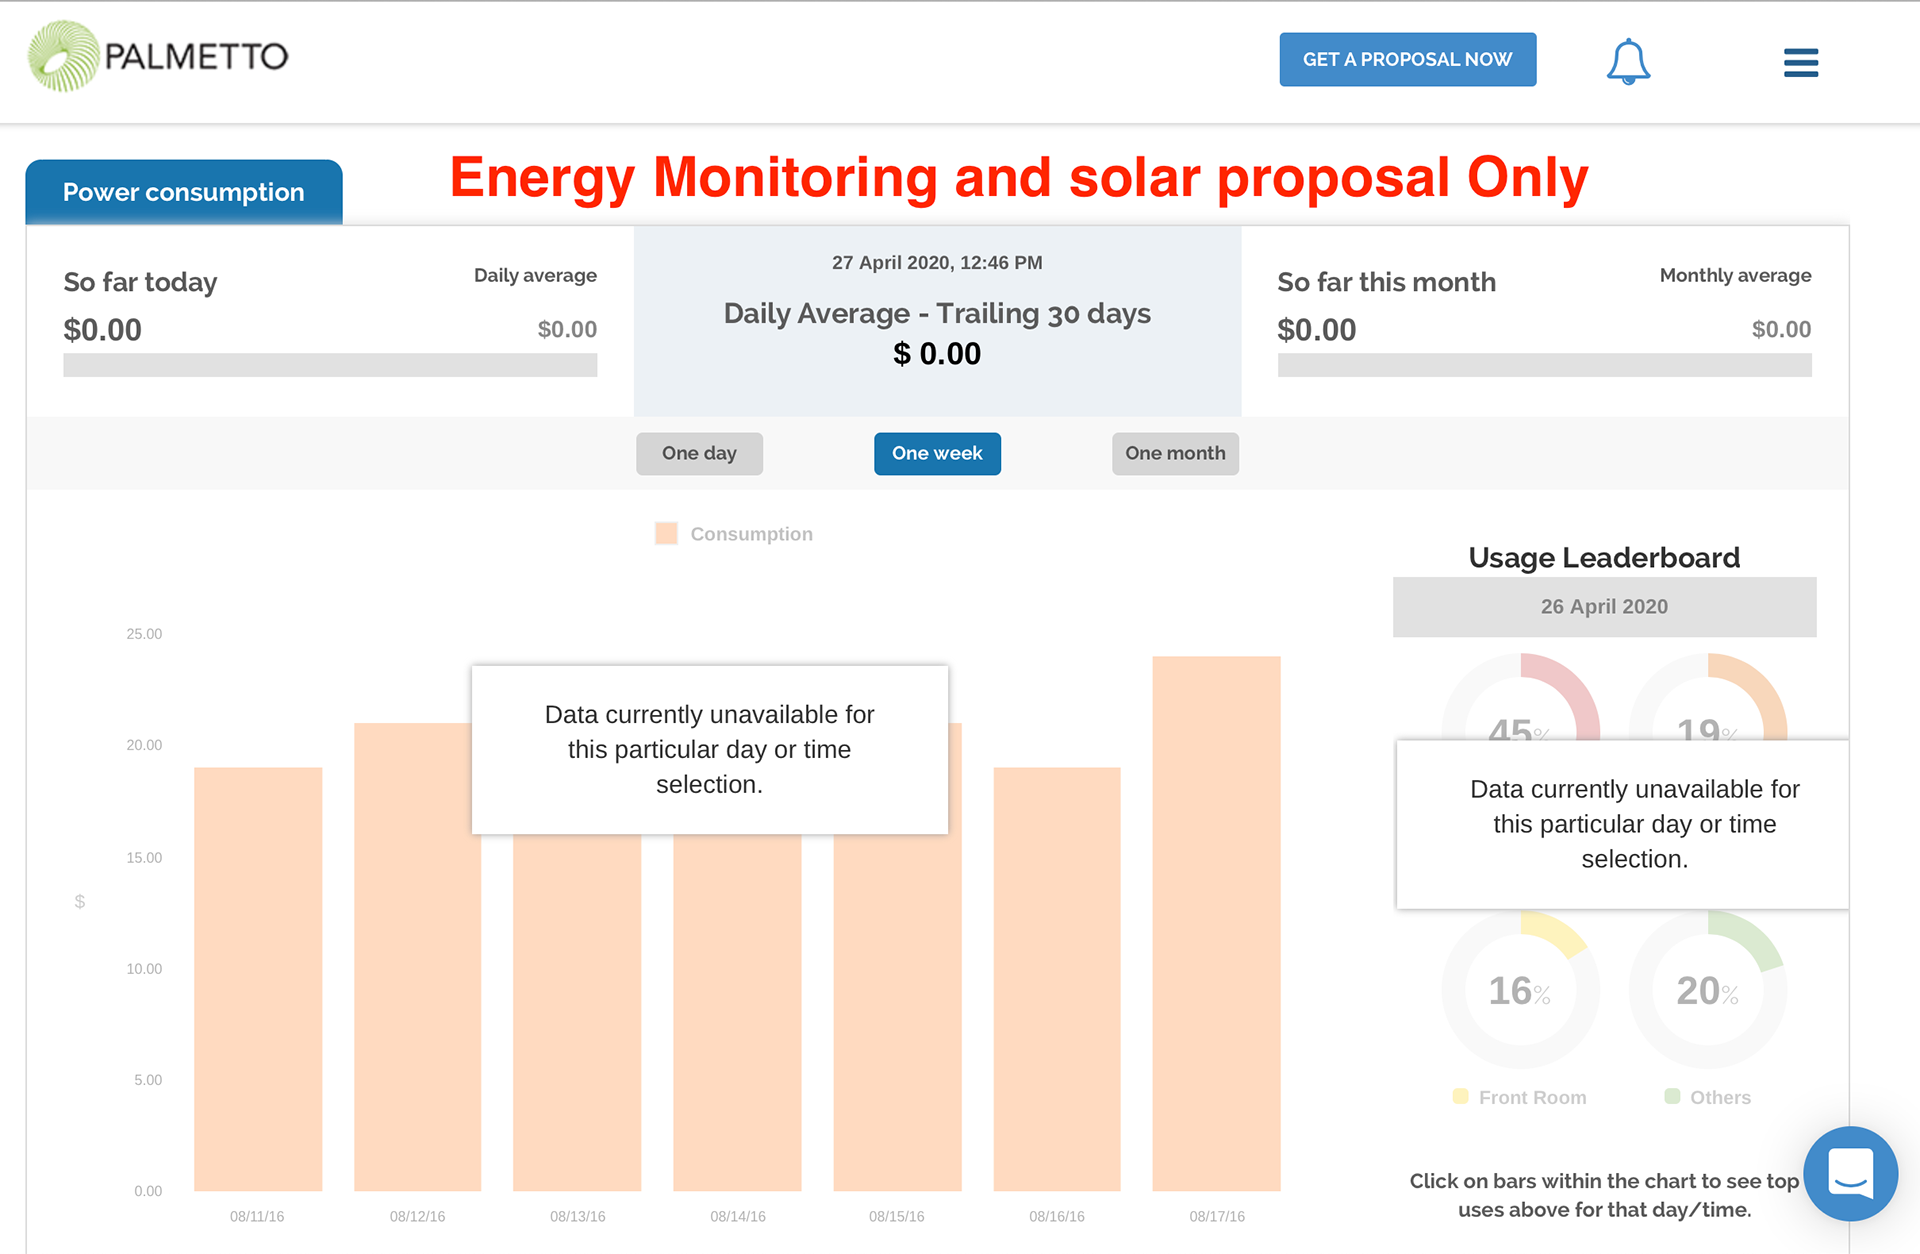This screenshot has height=1254, width=1920.
Task: Open the chat support widget
Action: pos(1850,1173)
